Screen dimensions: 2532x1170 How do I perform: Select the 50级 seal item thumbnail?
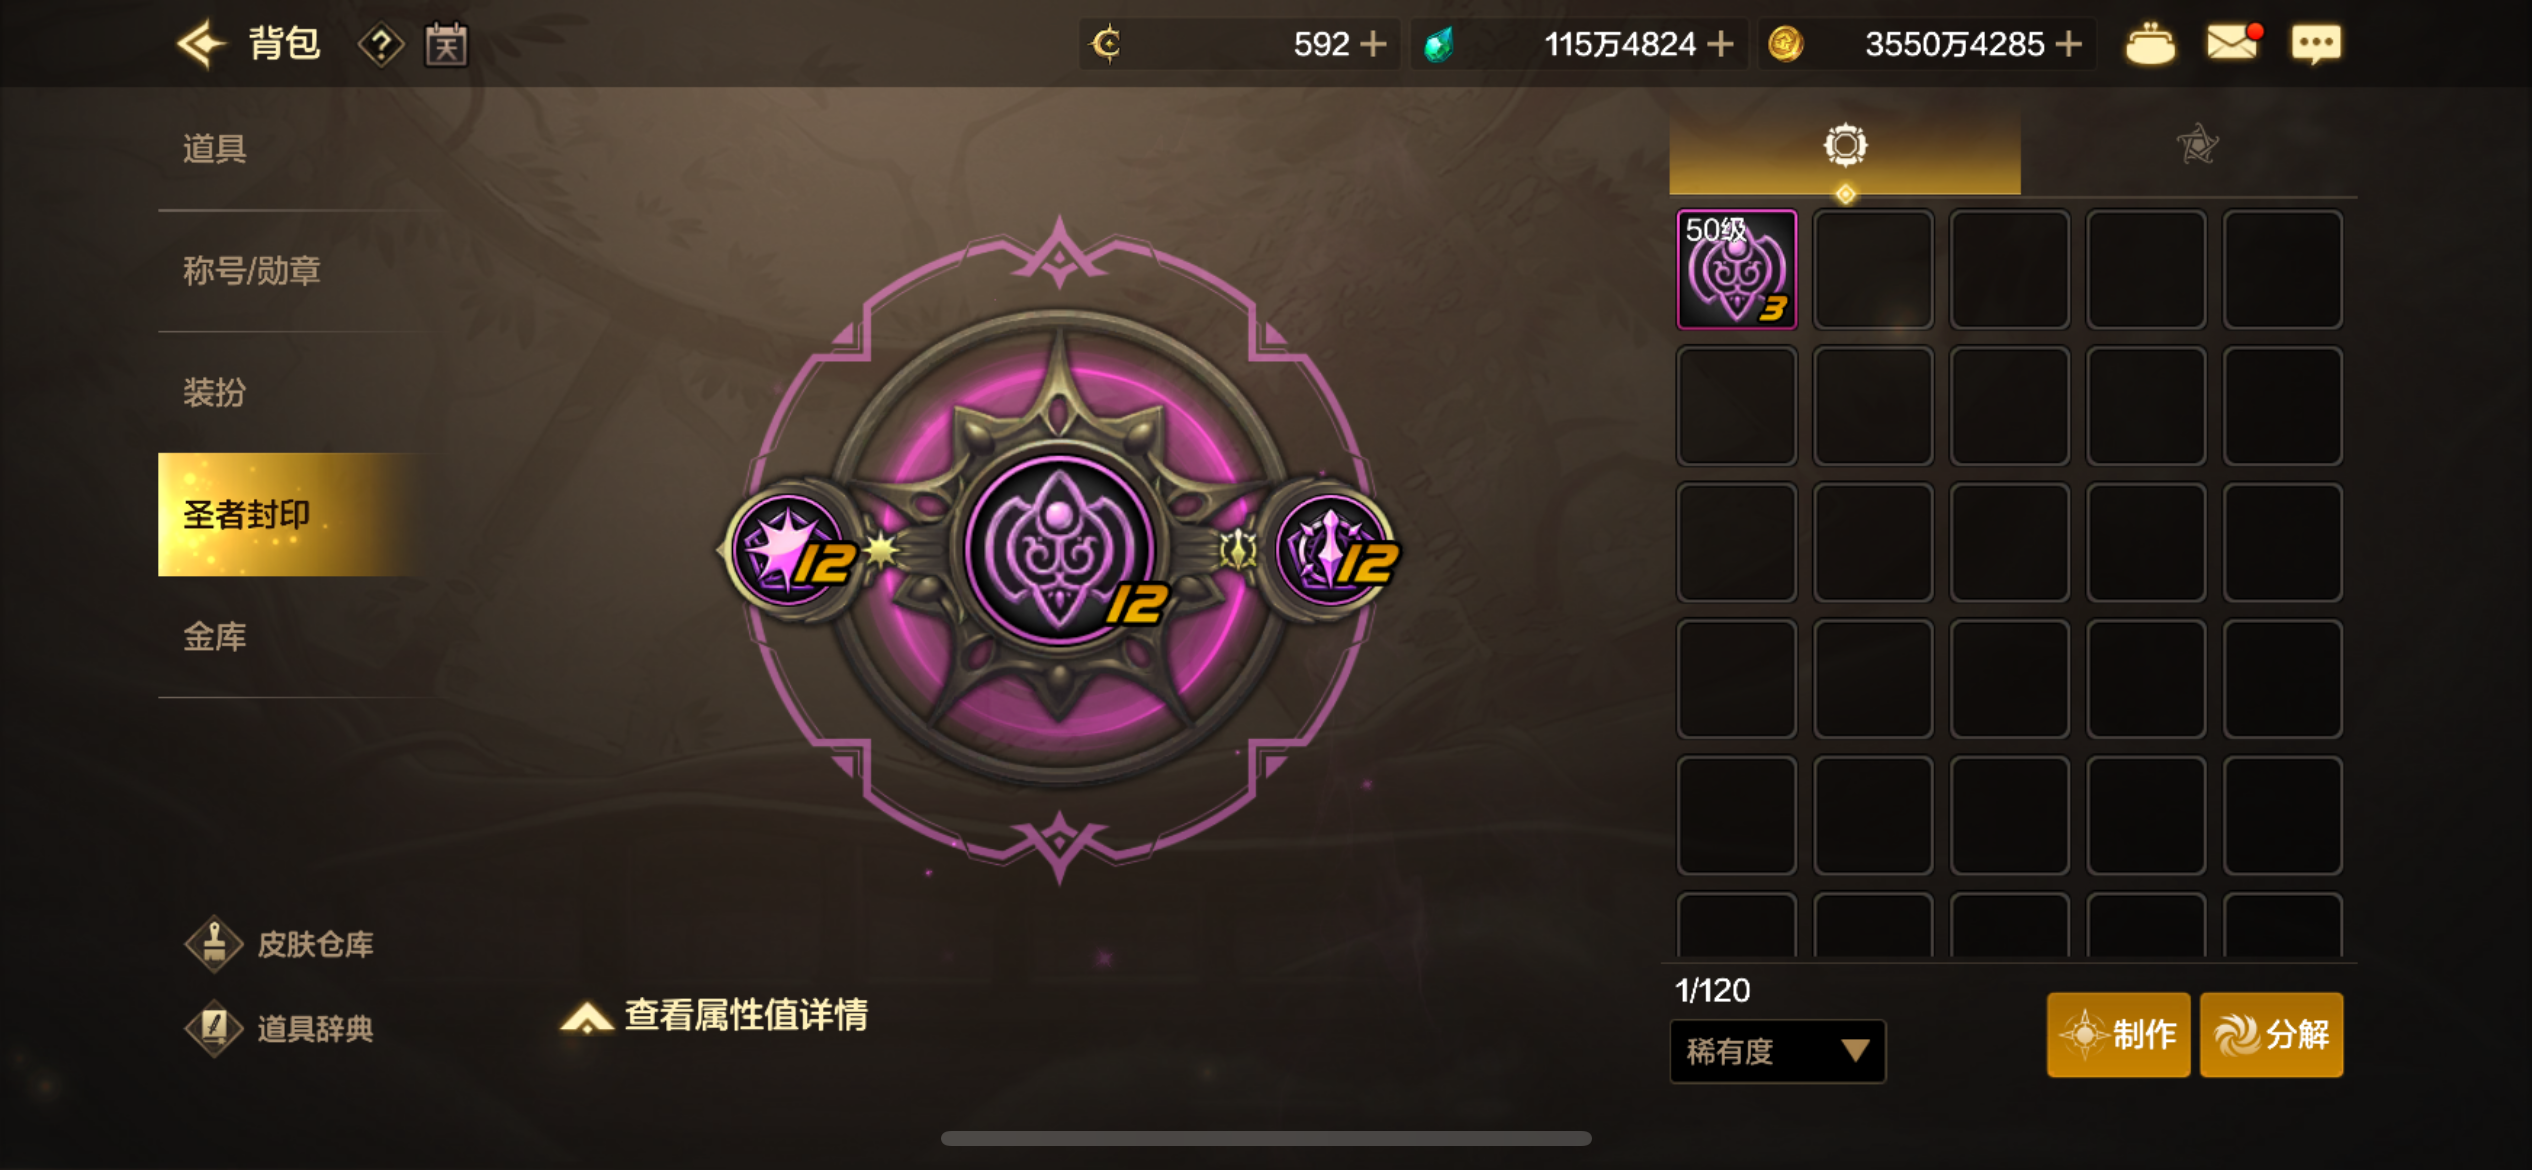click(x=1736, y=269)
